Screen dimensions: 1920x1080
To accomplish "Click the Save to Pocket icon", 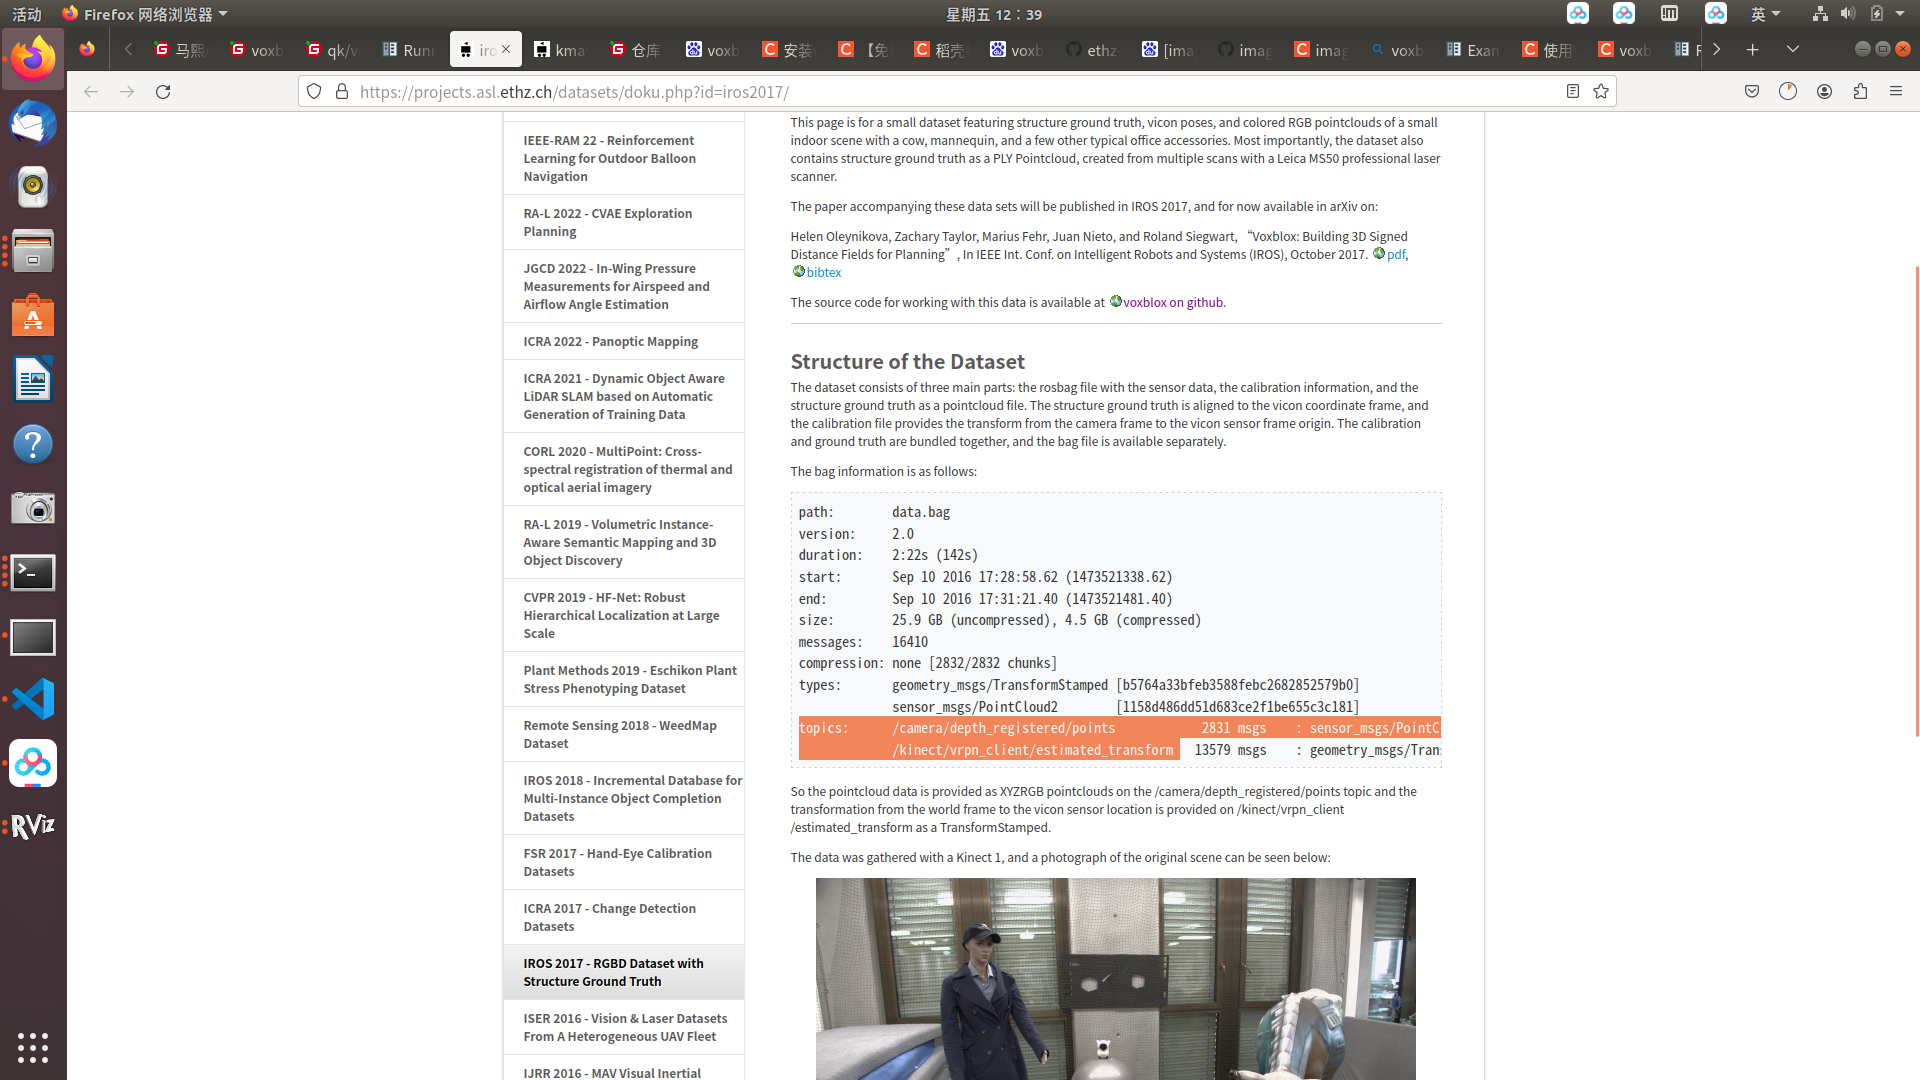I will tap(1752, 91).
